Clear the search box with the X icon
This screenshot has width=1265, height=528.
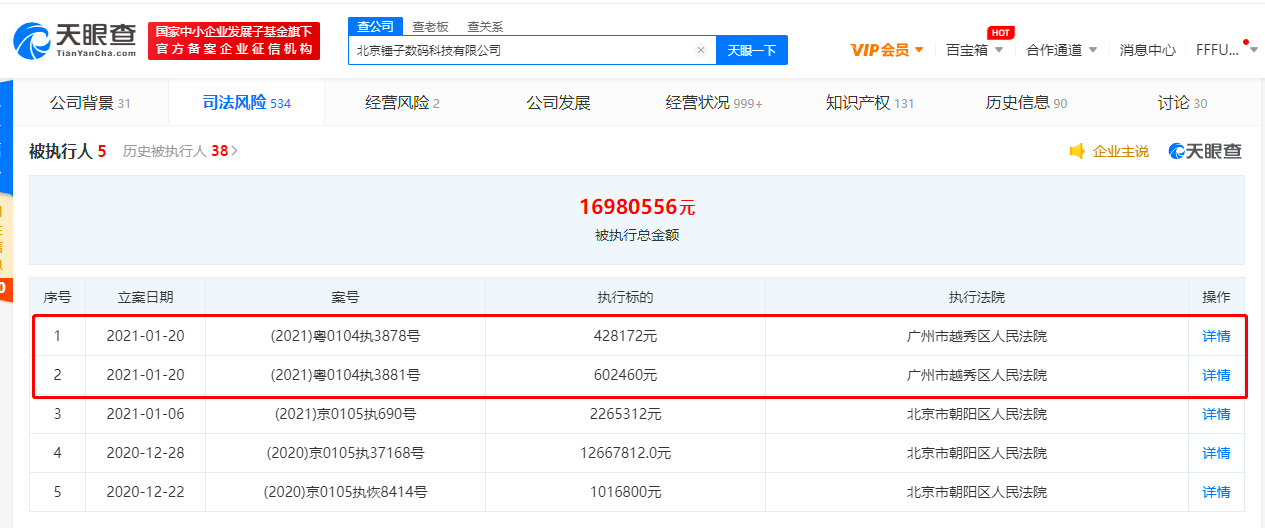click(700, 50)
